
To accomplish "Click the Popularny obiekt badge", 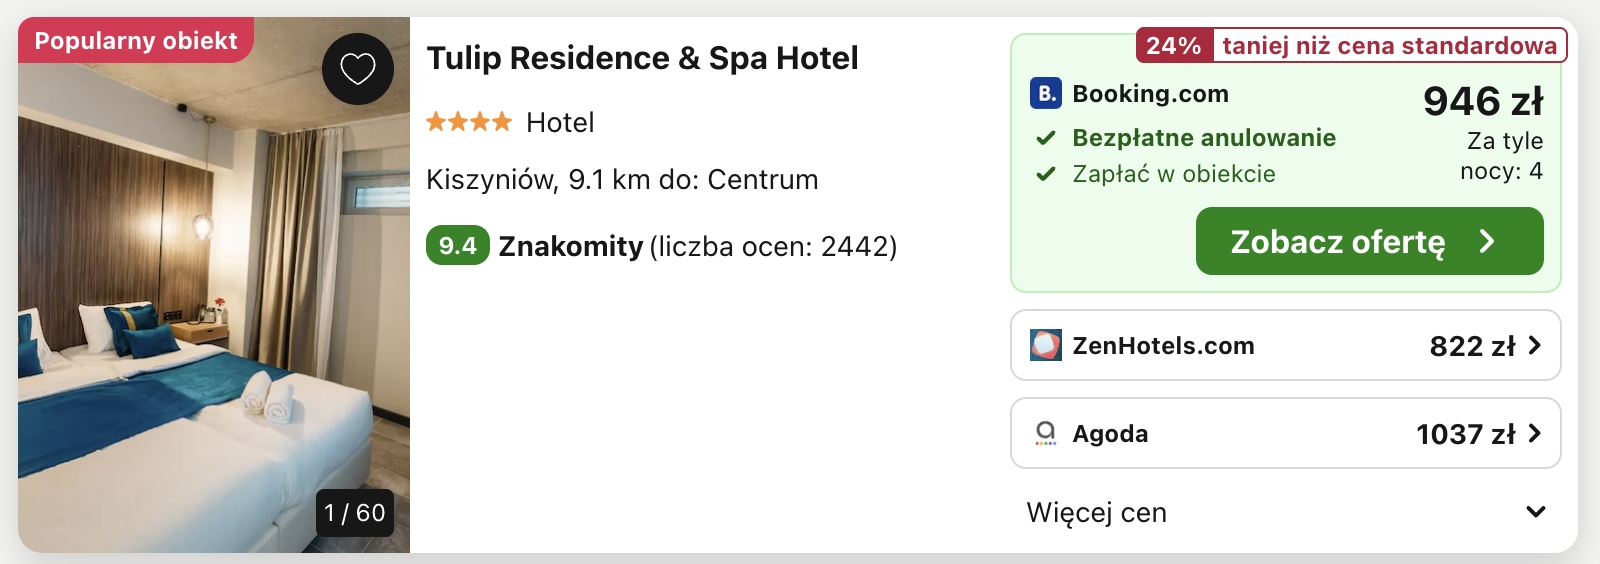I will coord(136,40).
